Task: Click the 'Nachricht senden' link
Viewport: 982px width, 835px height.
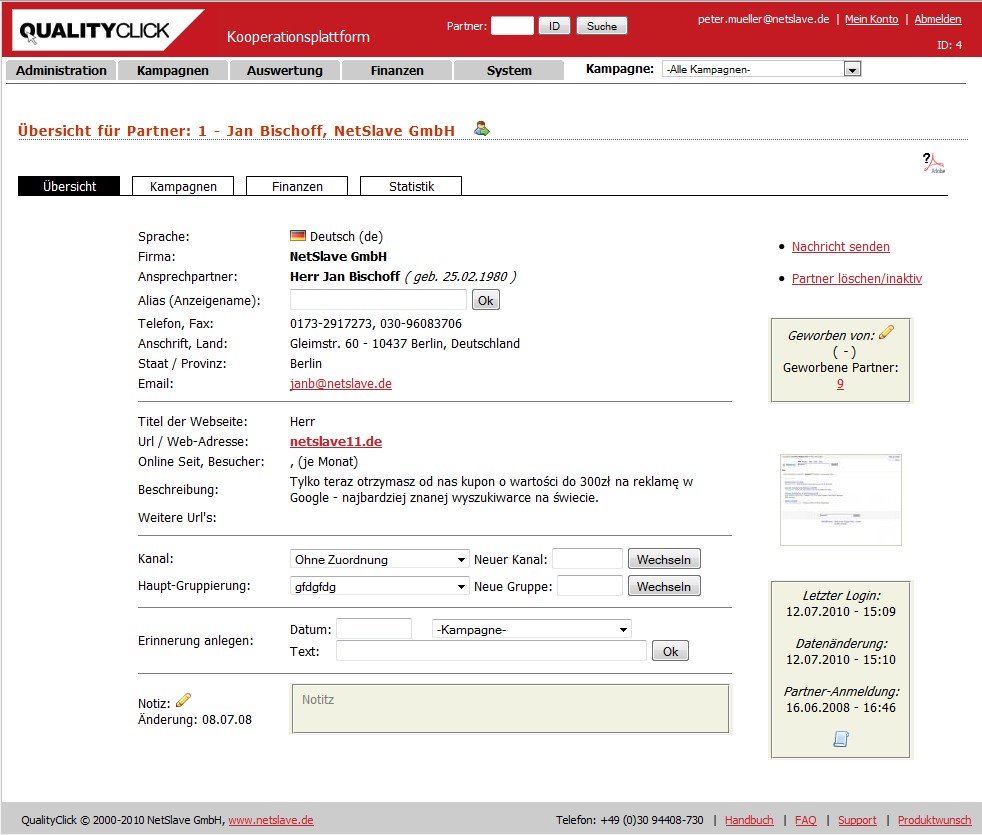Action: click(x=840, y=247)
